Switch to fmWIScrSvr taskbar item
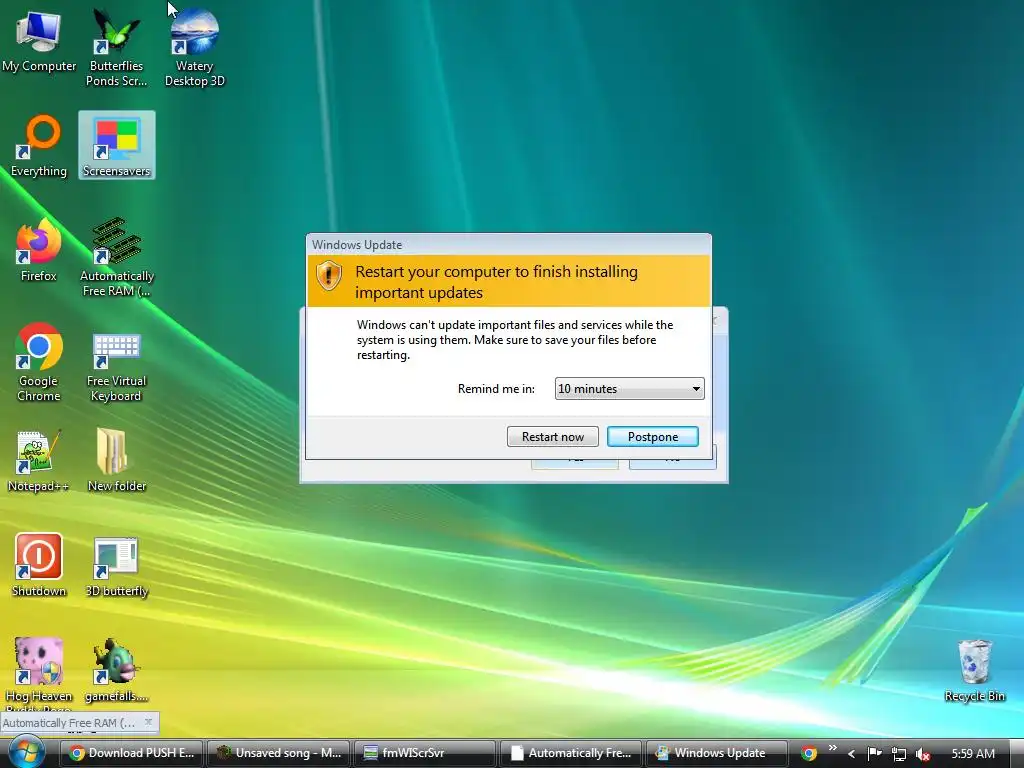This screenshot has width=1024, height=768. click(425, 753)
